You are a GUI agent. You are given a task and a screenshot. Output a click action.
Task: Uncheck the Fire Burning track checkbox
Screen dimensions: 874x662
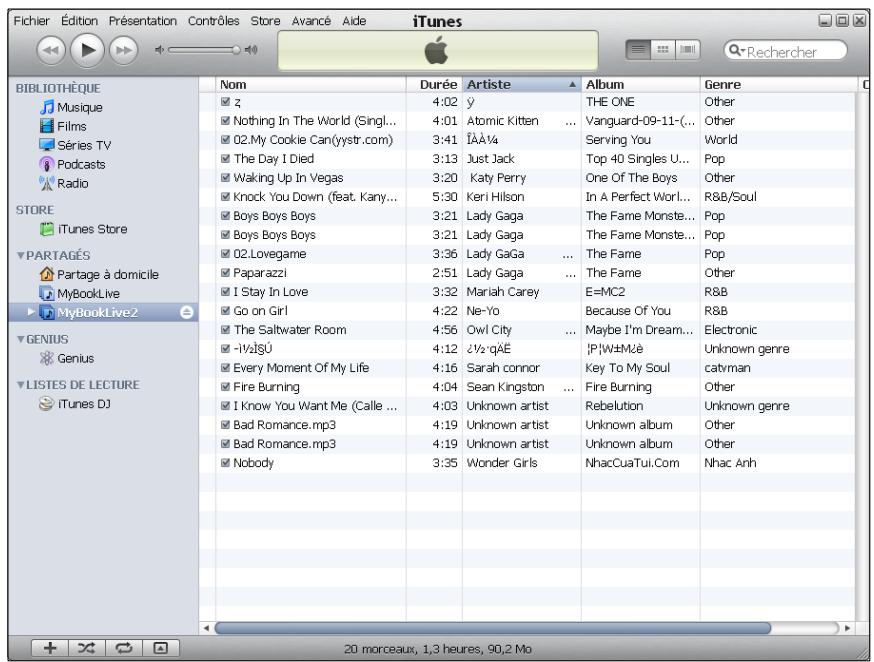[225, 386]
